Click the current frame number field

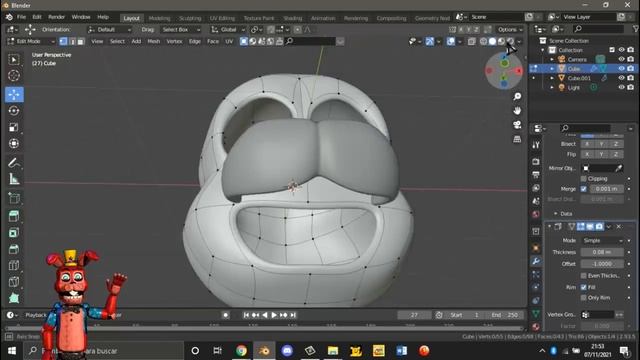click(x=414, y=315)
